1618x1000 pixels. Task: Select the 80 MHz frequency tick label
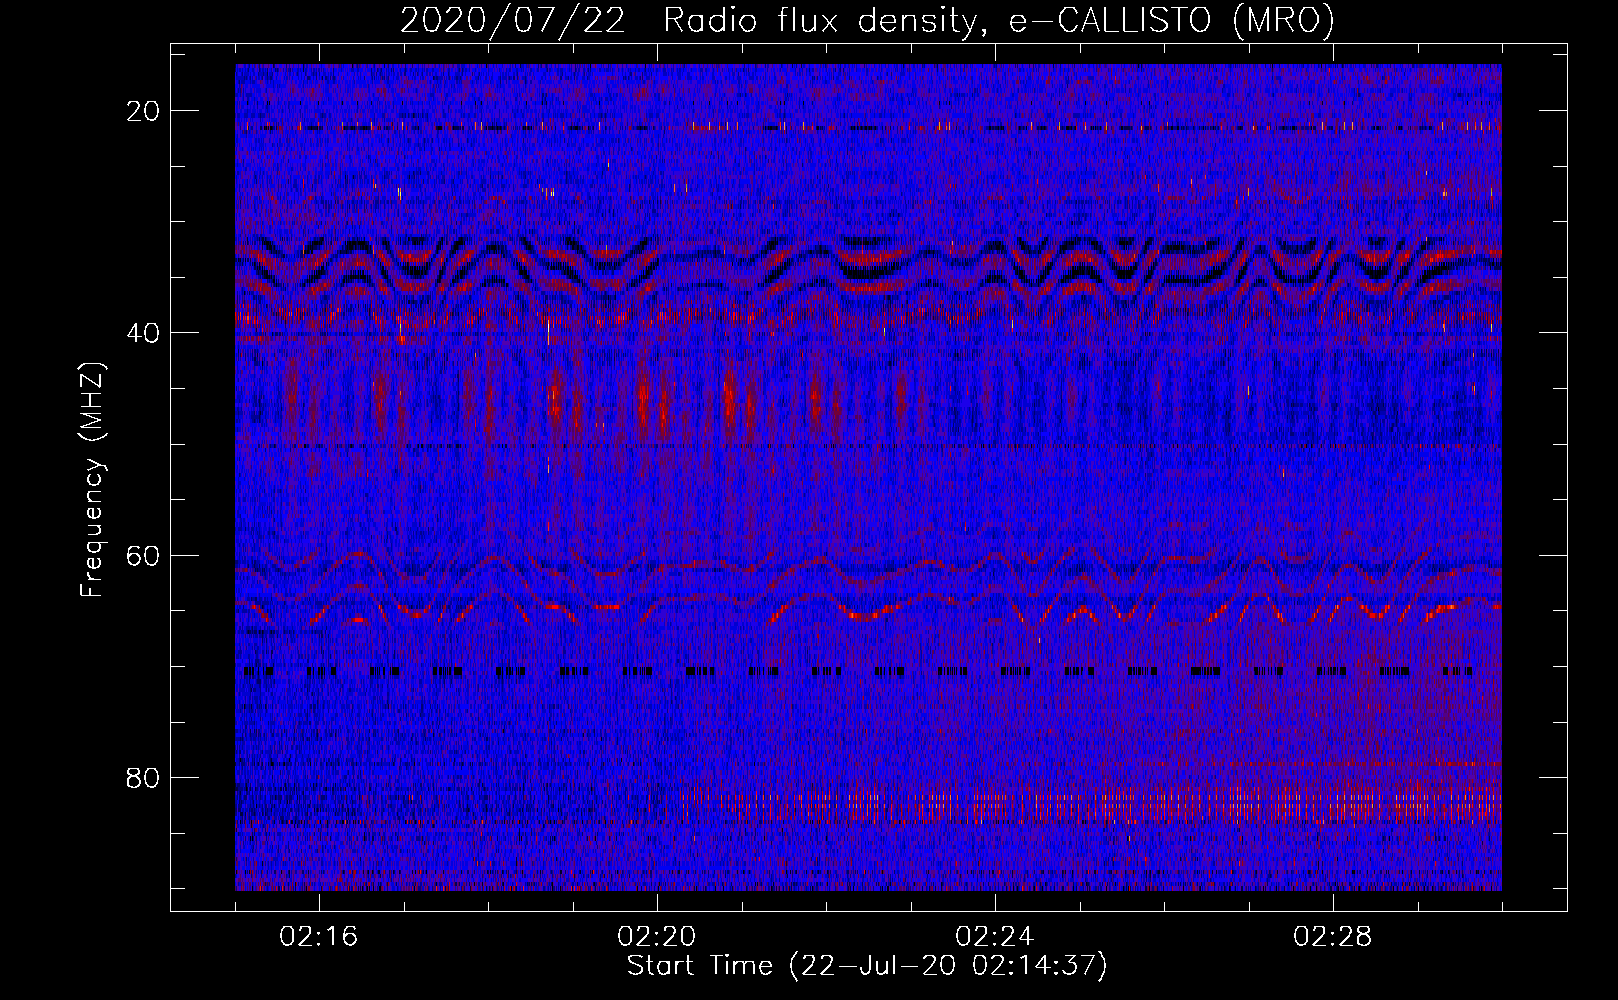(144, 777)
